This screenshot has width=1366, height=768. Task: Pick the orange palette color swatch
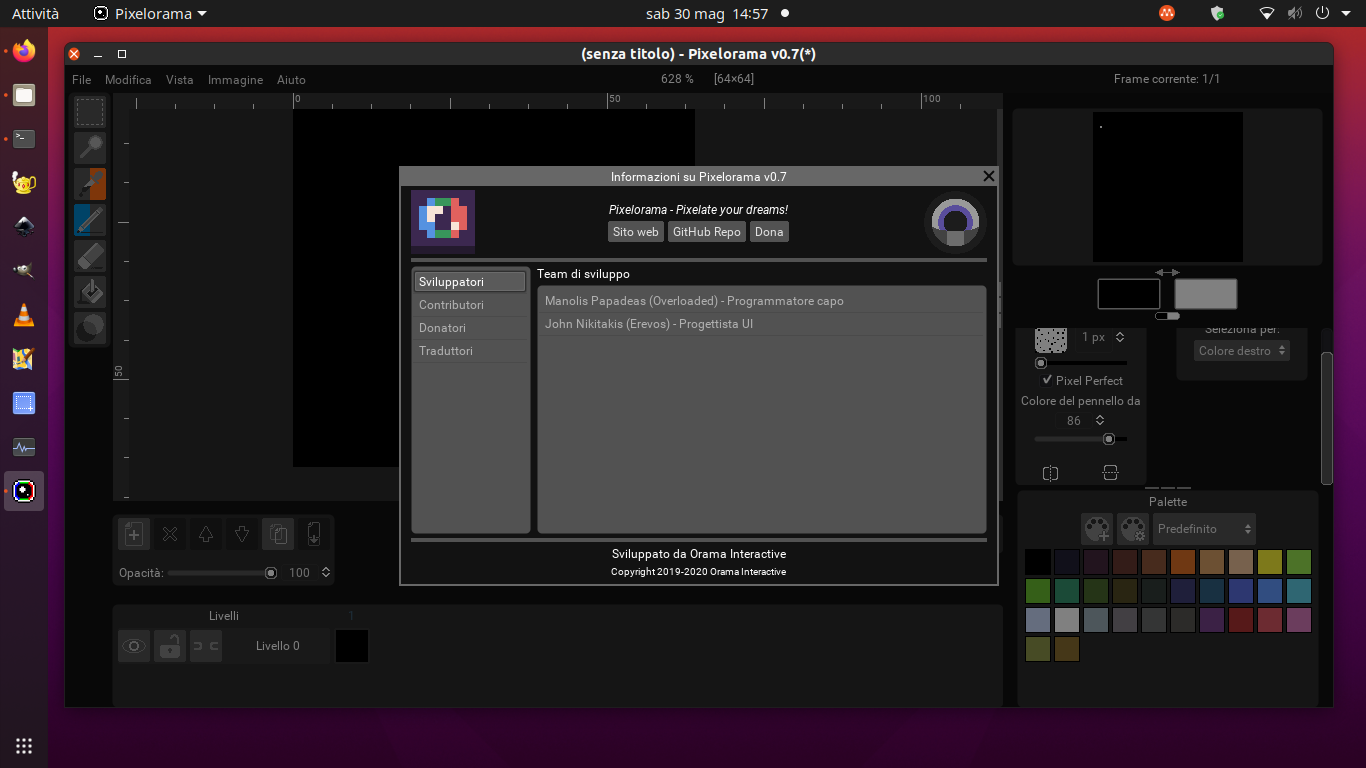tap(1183, 562)
